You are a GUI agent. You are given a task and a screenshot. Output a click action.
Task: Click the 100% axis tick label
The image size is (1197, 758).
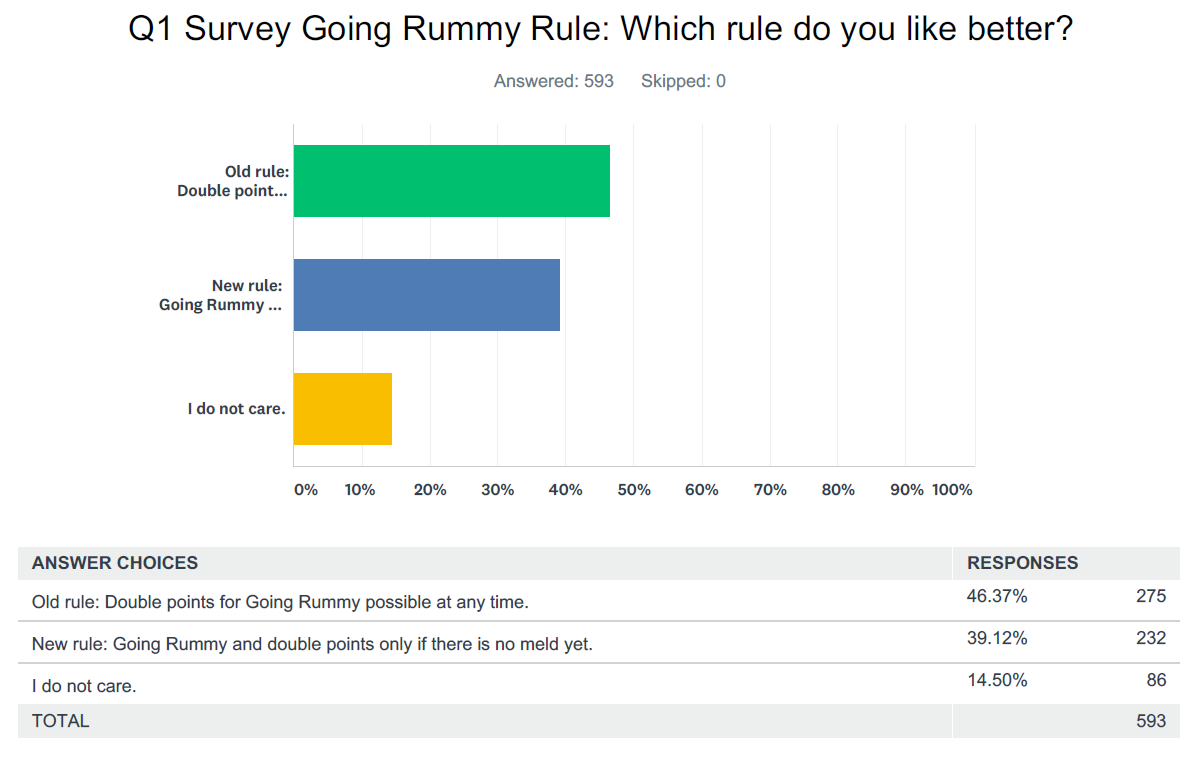(x=952, y=490)
